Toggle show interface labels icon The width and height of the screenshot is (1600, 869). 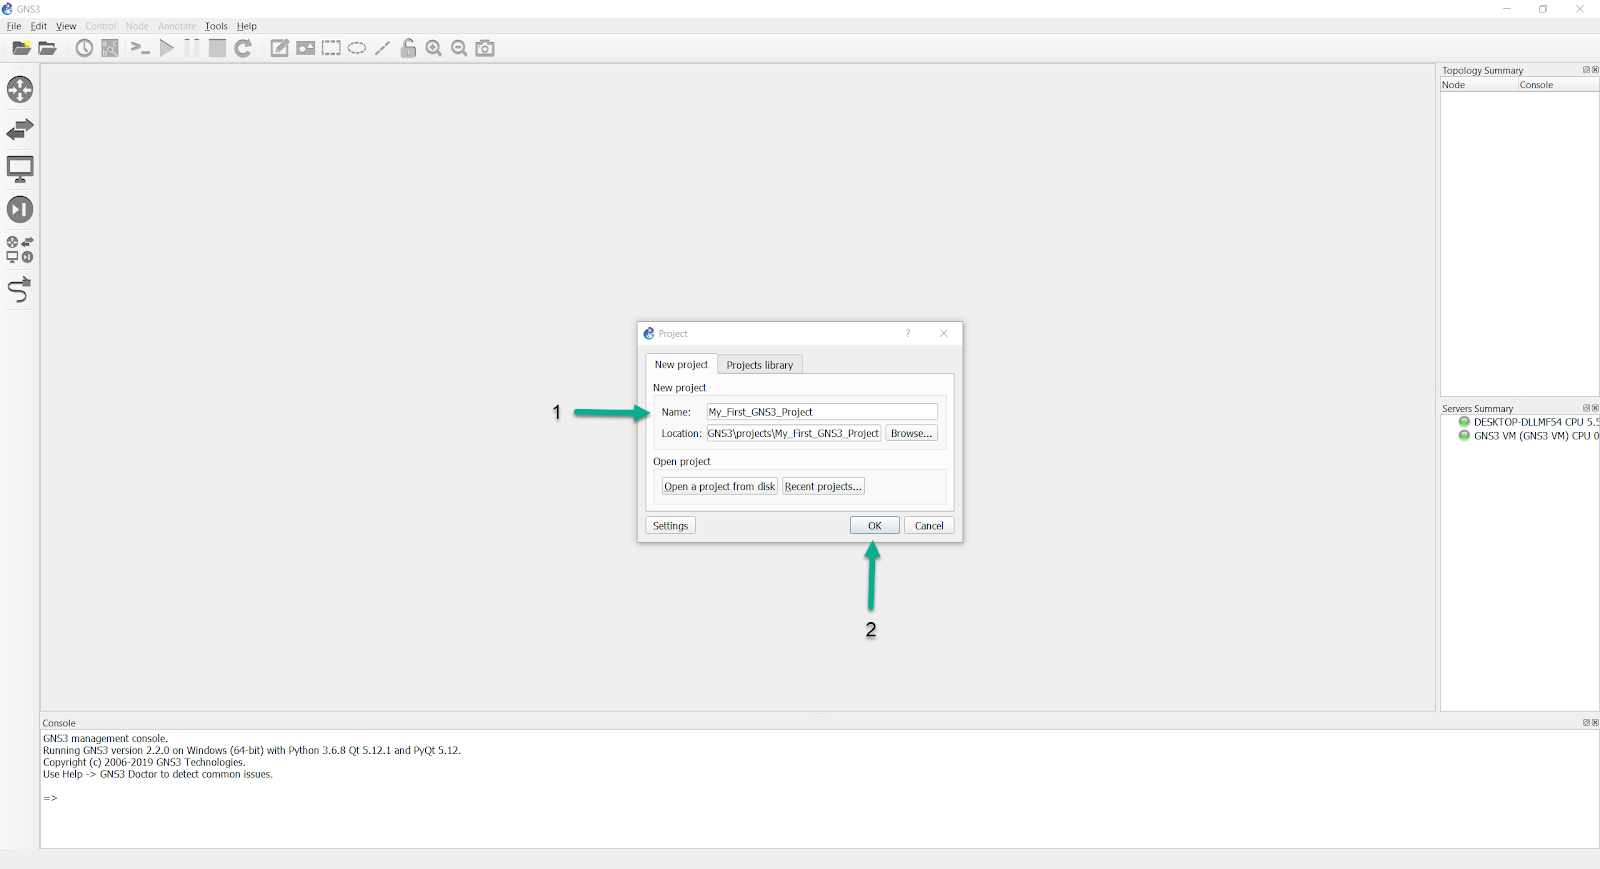coord(110,48)
